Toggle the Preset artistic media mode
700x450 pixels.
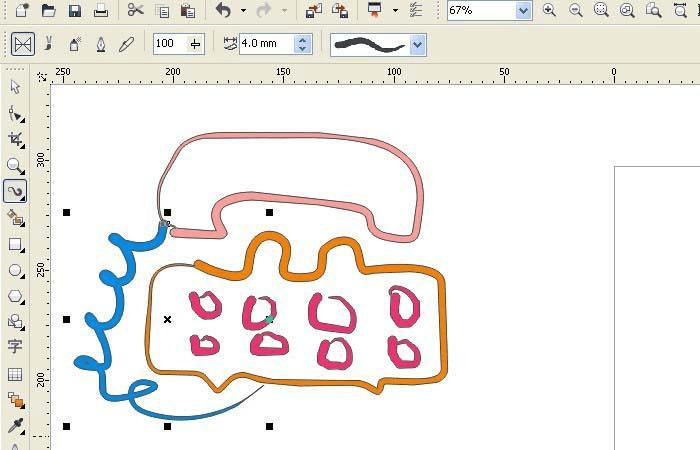coord(23,44)
